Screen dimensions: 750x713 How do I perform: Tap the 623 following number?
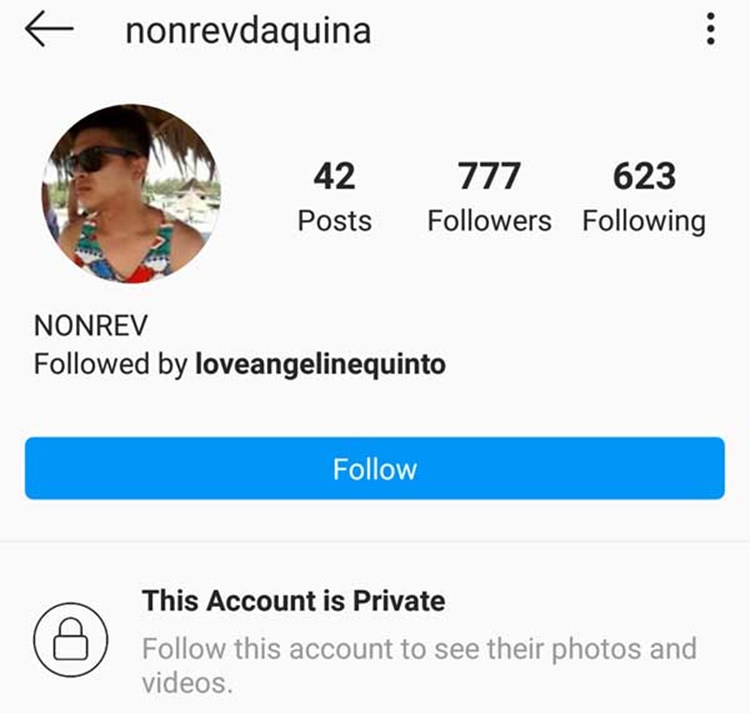click(644, 176)
